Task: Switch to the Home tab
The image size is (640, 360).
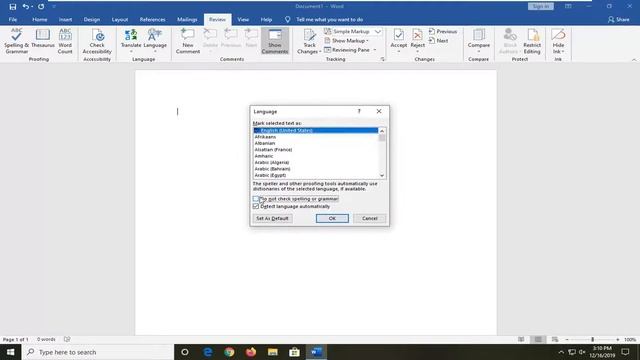Action: coord(40,19)
